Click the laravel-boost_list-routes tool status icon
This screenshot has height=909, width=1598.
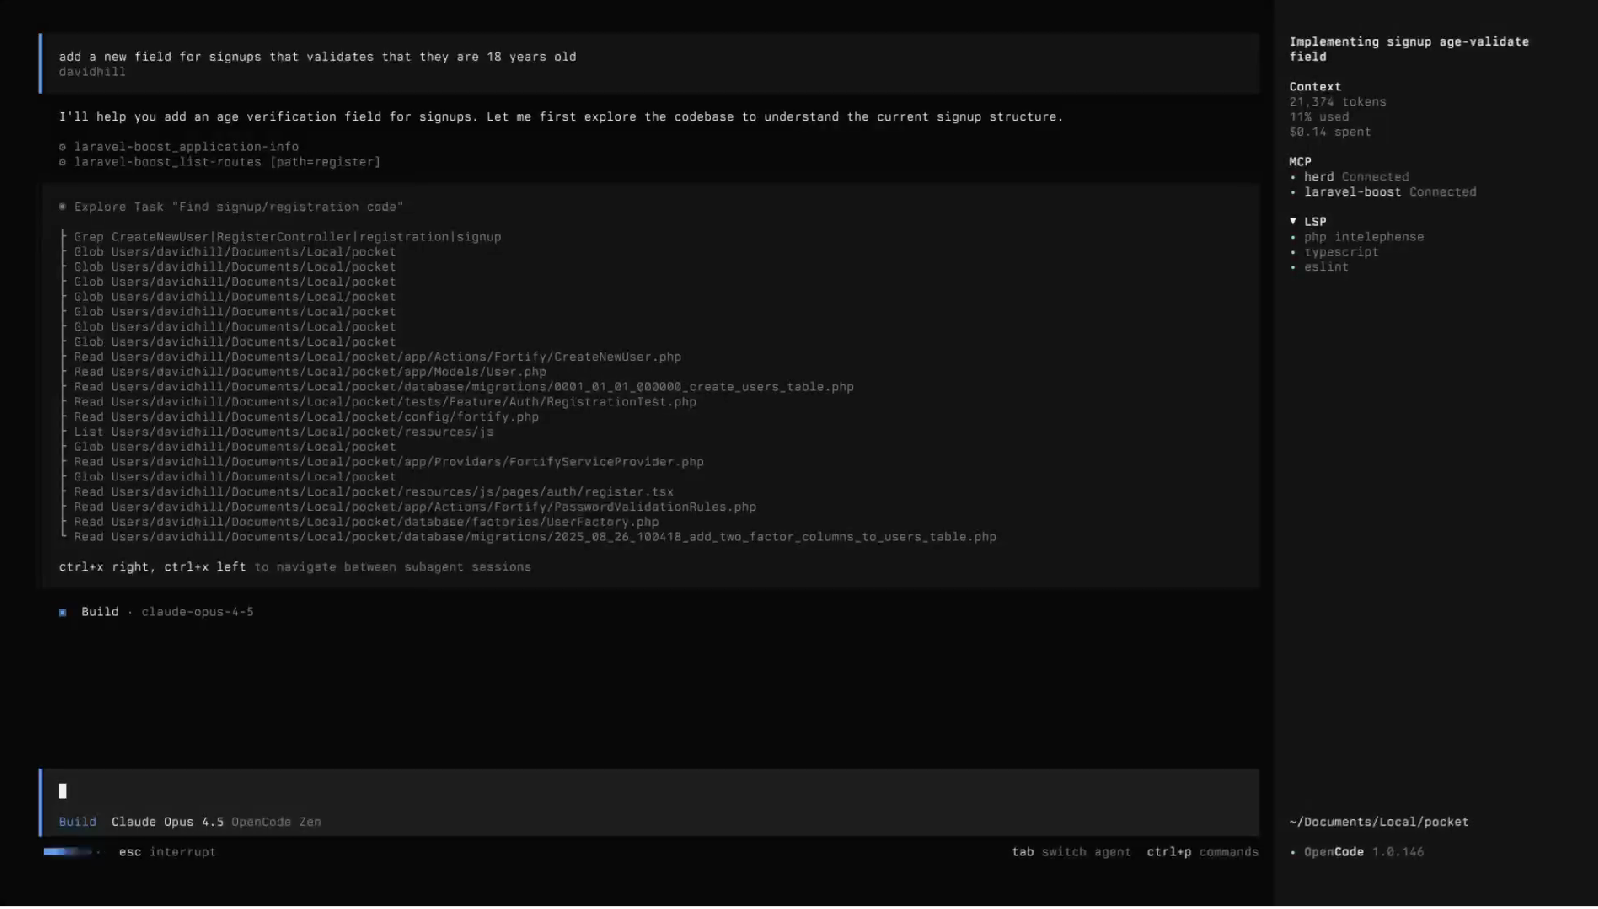pyautogui.click(x=62, y=162)
